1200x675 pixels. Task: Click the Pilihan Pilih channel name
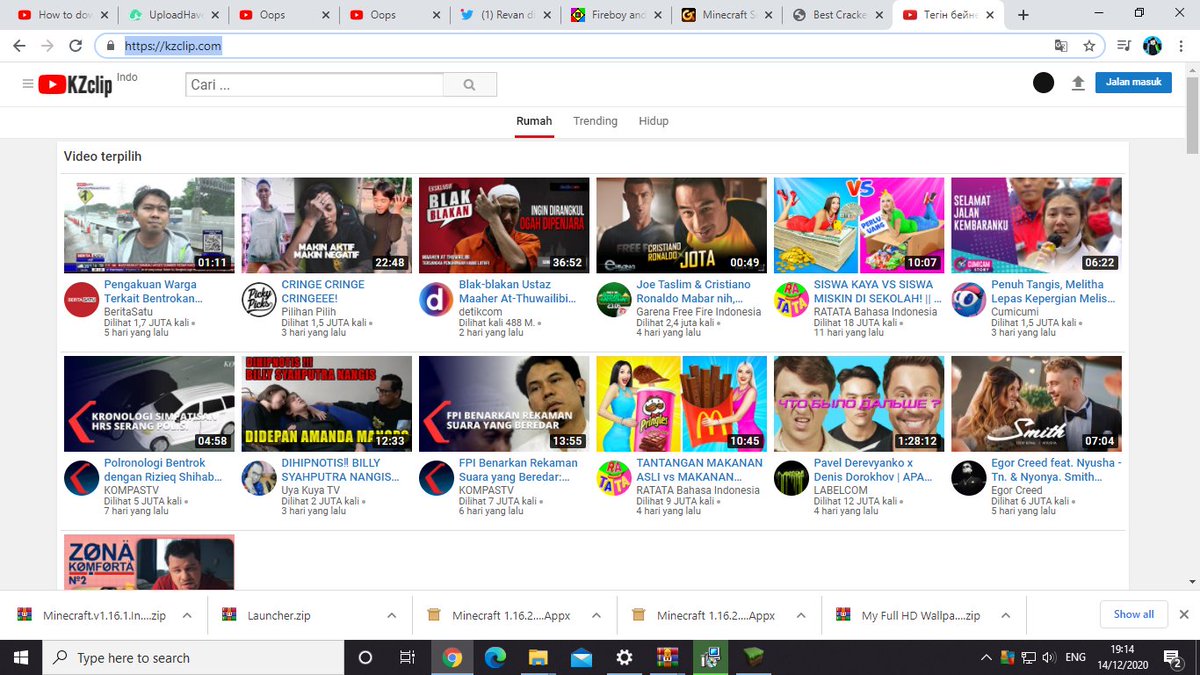(309, 312)
